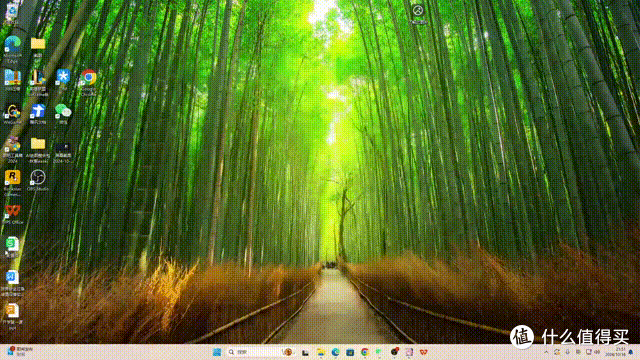Open the green app icon on taskbar
This screenshot has width=640, height=360.
pos(379,352)
